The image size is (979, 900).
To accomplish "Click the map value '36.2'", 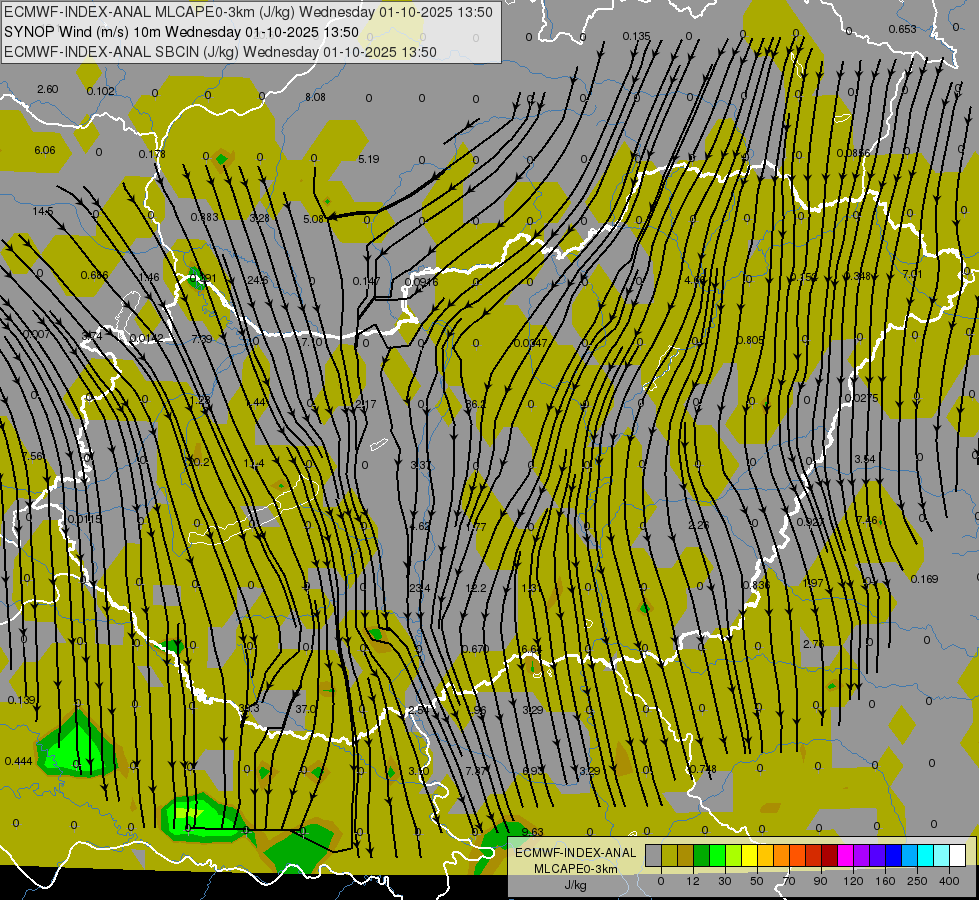I will (476, 404).
